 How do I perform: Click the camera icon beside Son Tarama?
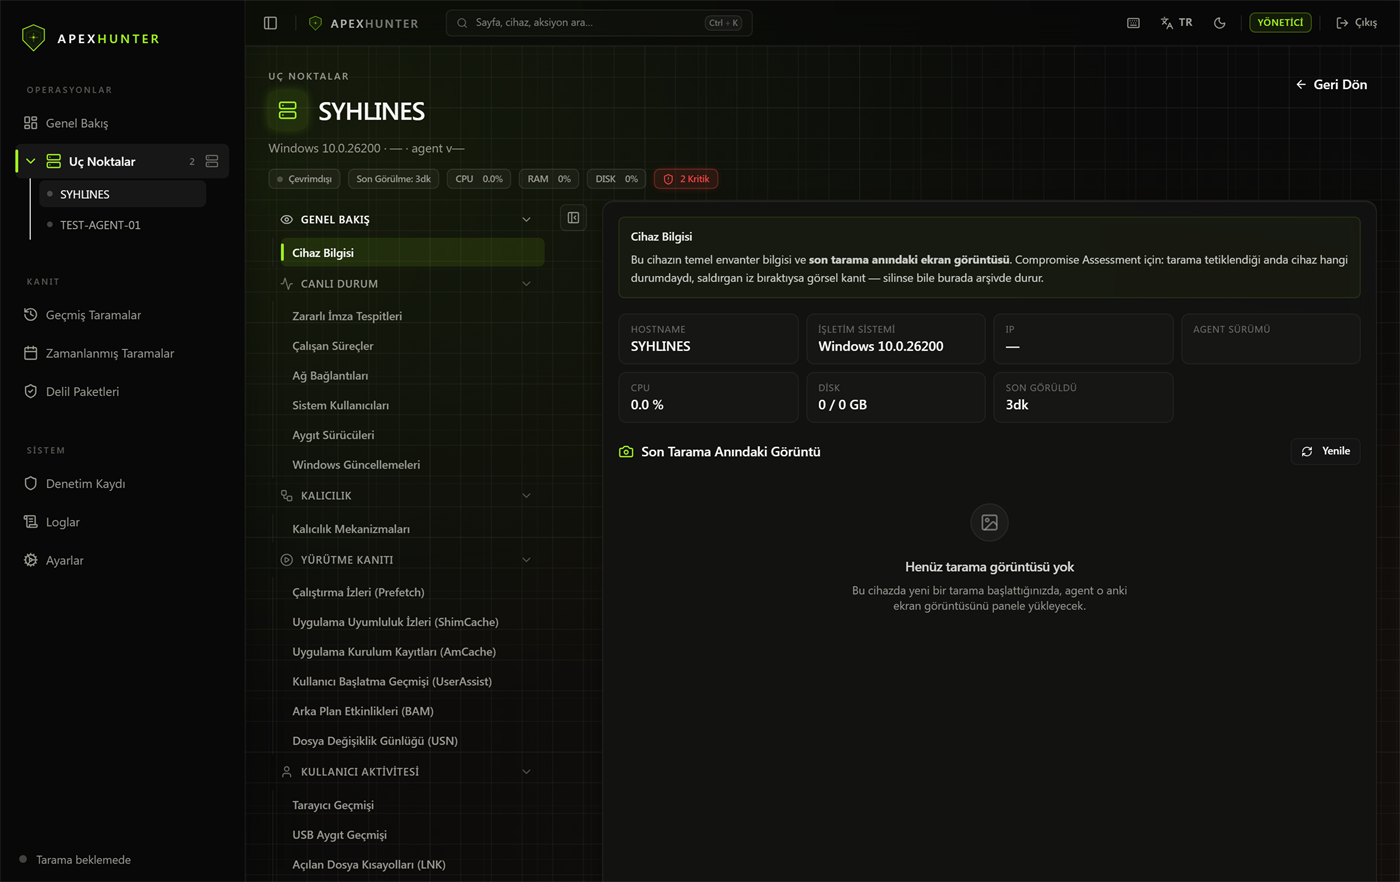(x=626, y=452)
